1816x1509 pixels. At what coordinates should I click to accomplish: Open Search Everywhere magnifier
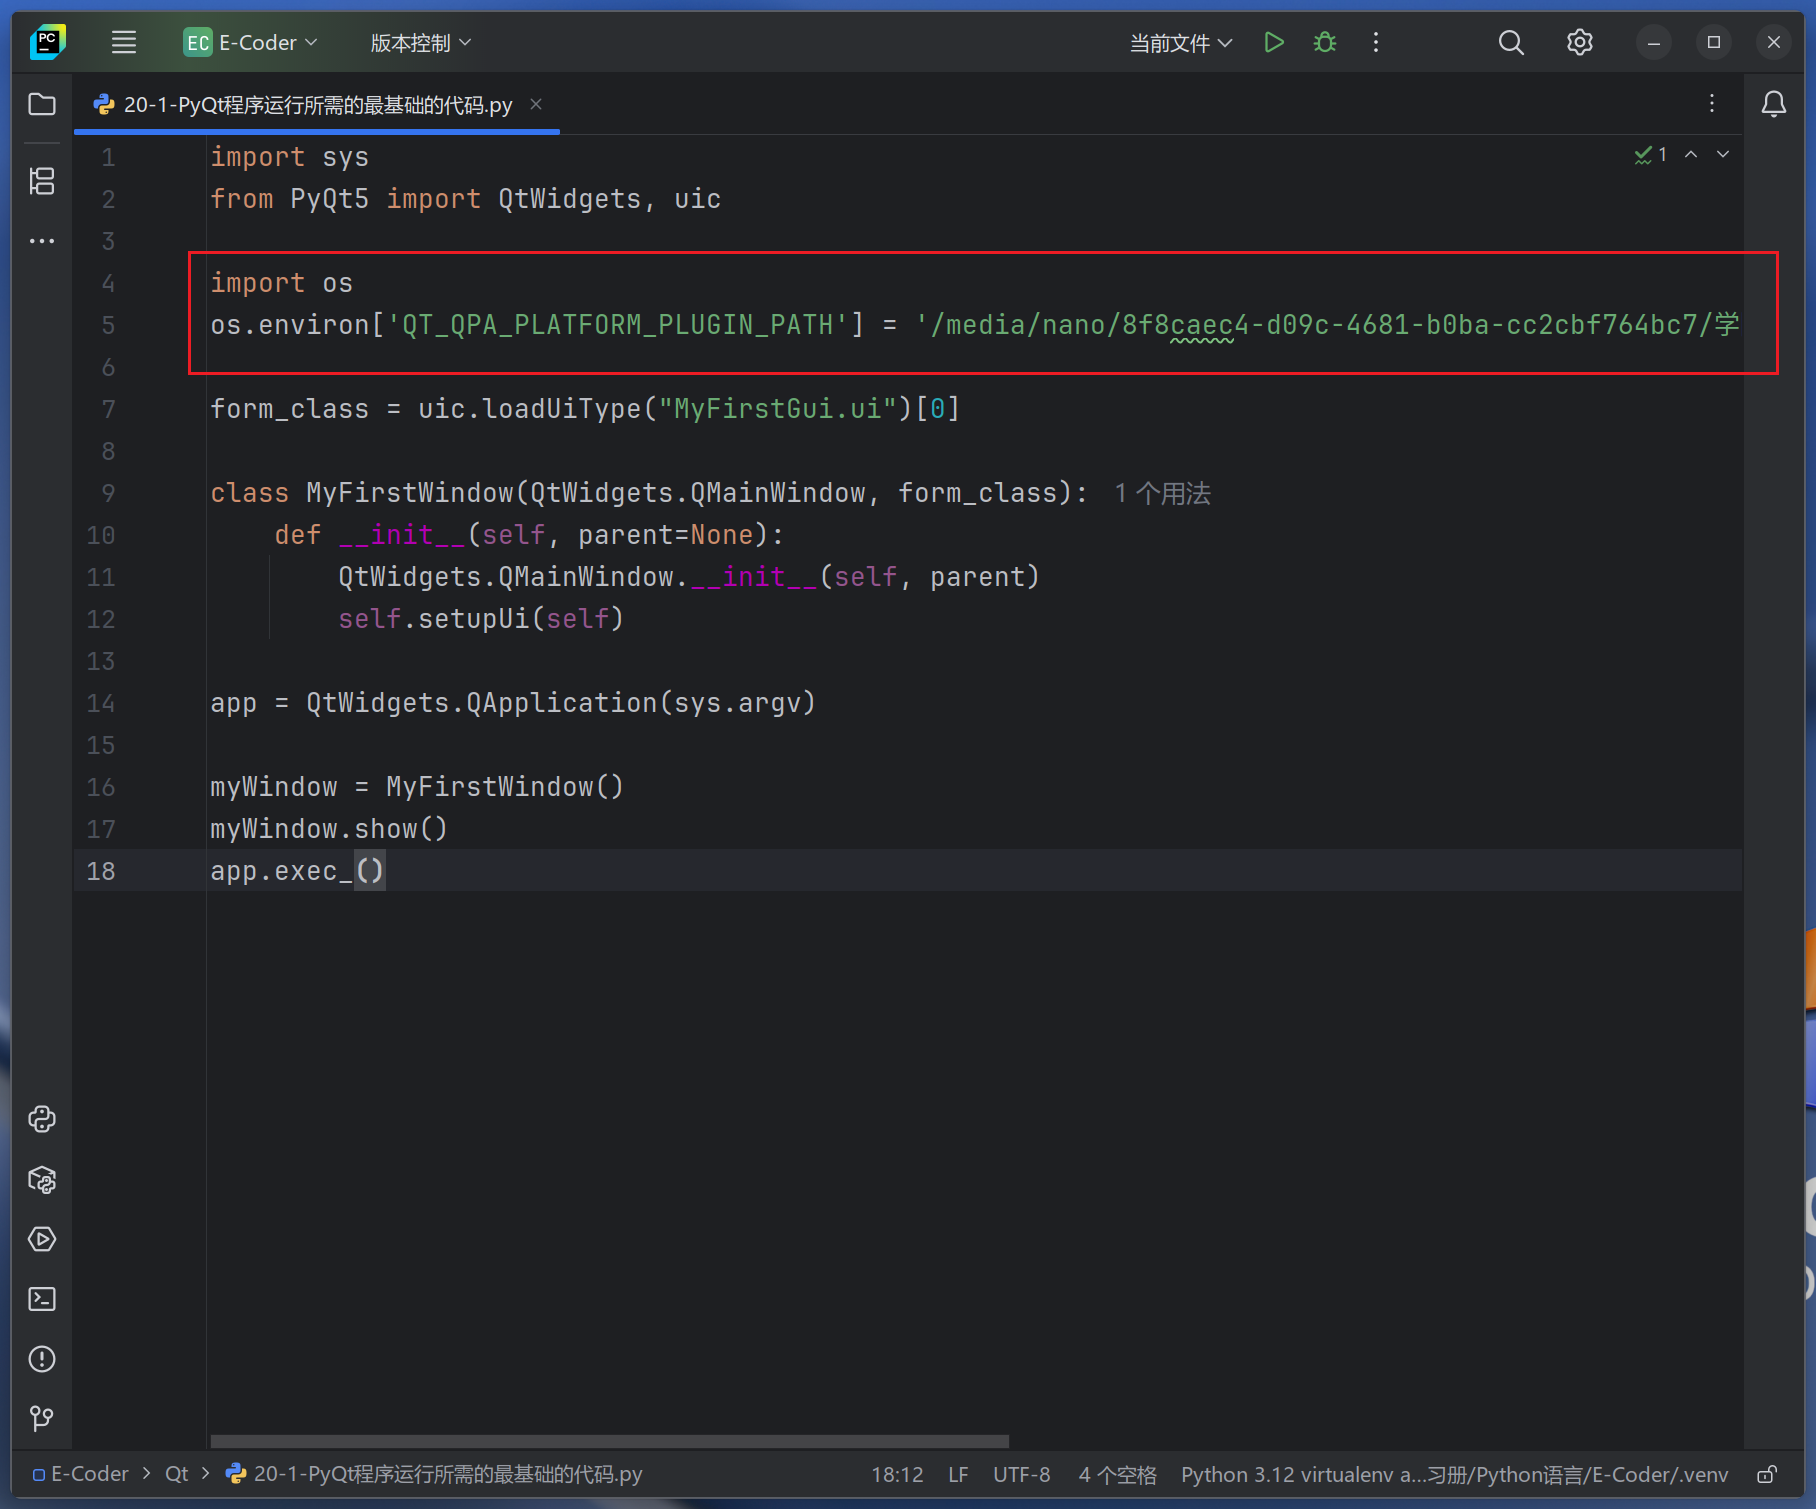click(x=1511, y=42)
